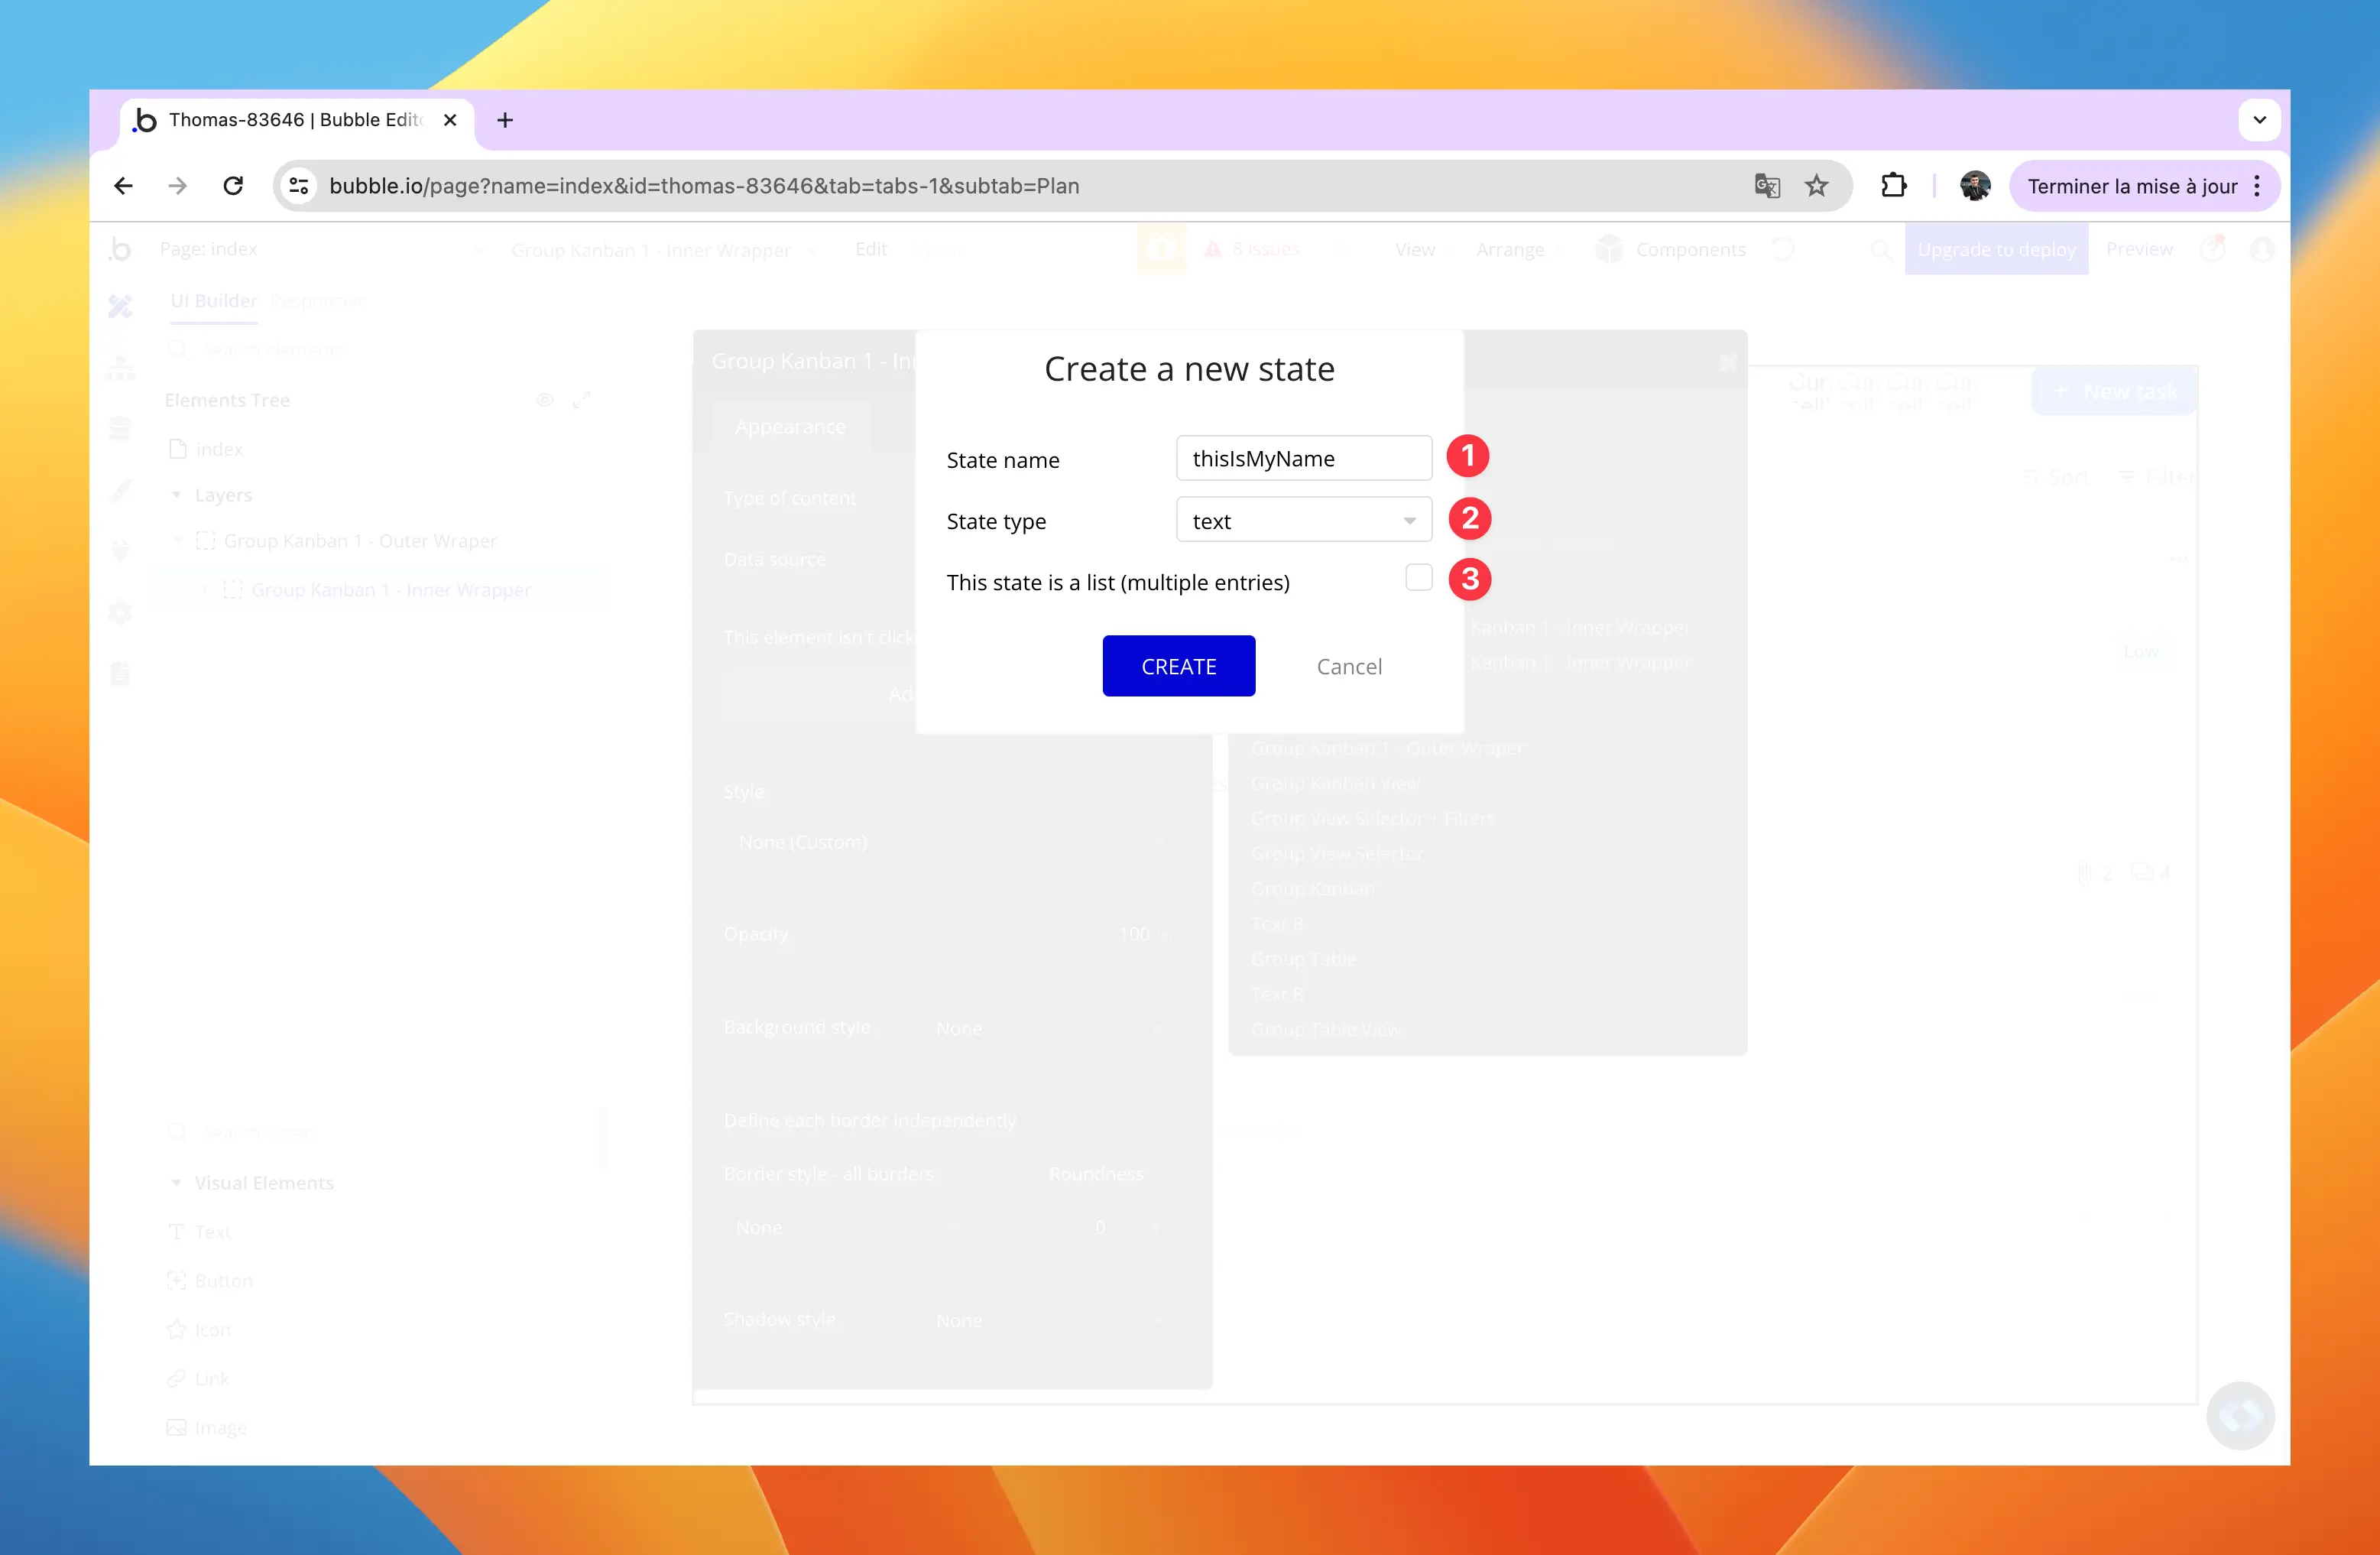Bookmark the page via the star icon
The width and height of the screenshot is (2380, 1555).
click(1817, 185)
